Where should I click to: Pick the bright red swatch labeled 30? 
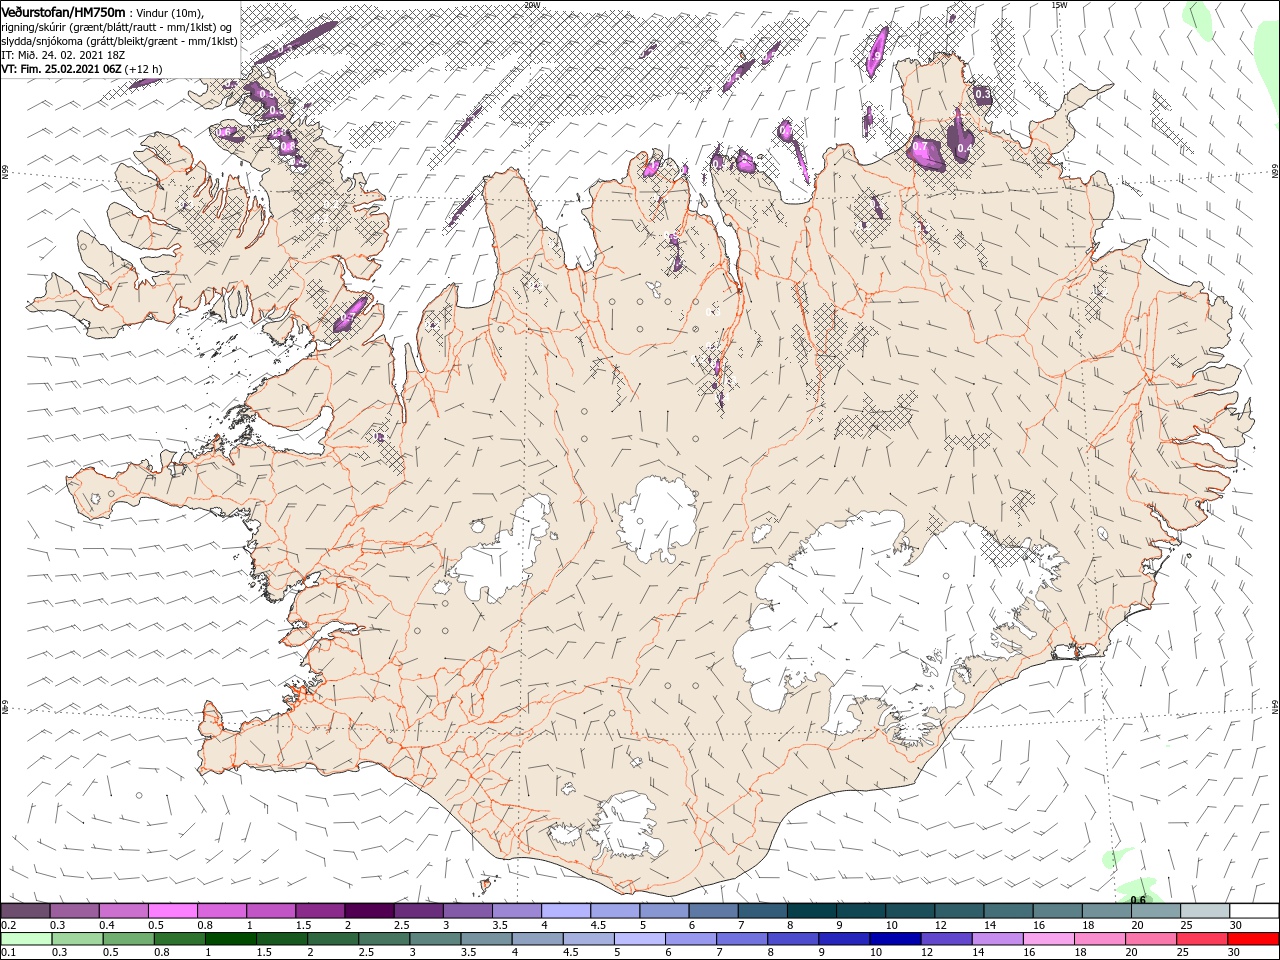(1253, 939)
